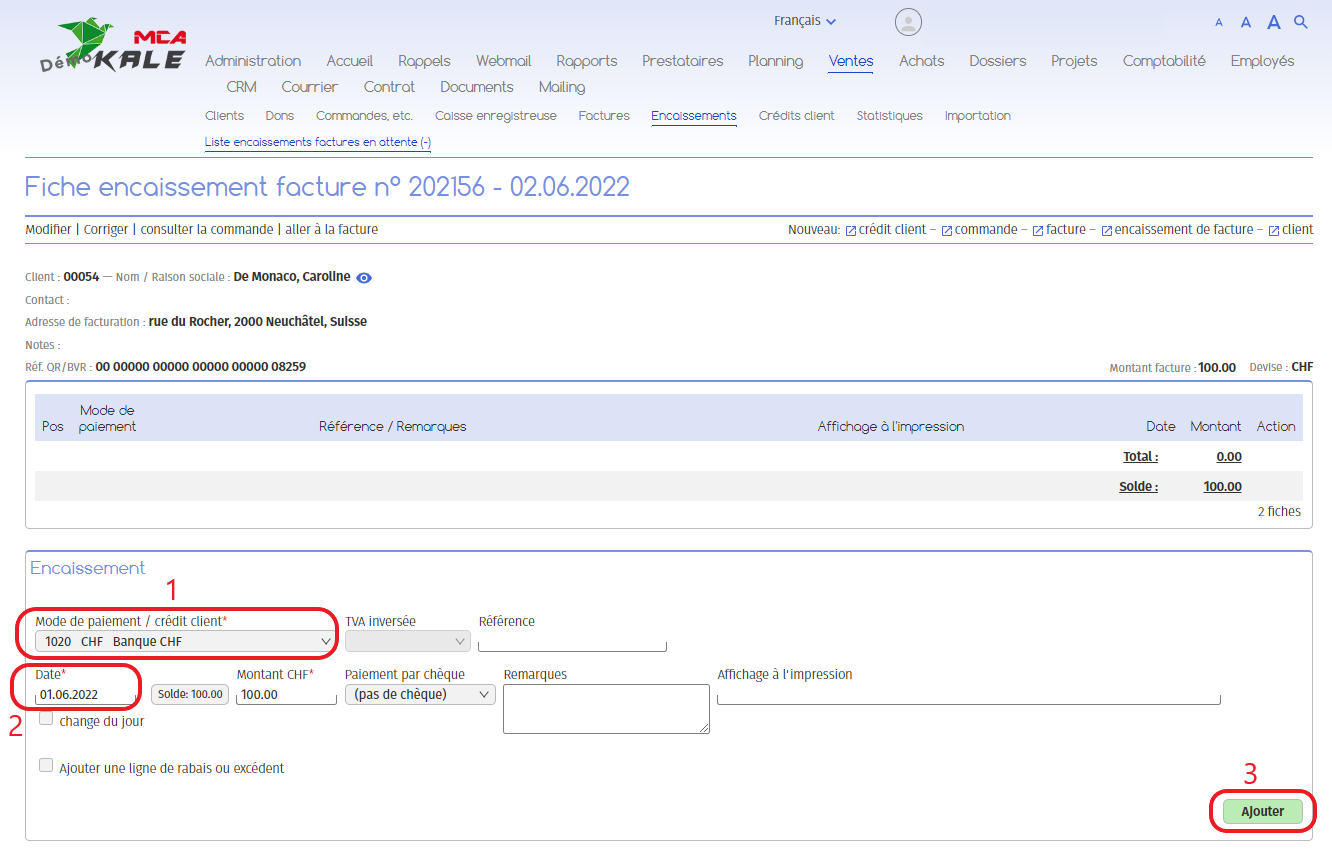This screenshot has width=1332, height=854.
Task: Open the Prestataires menu
Action: pos(683,61)
